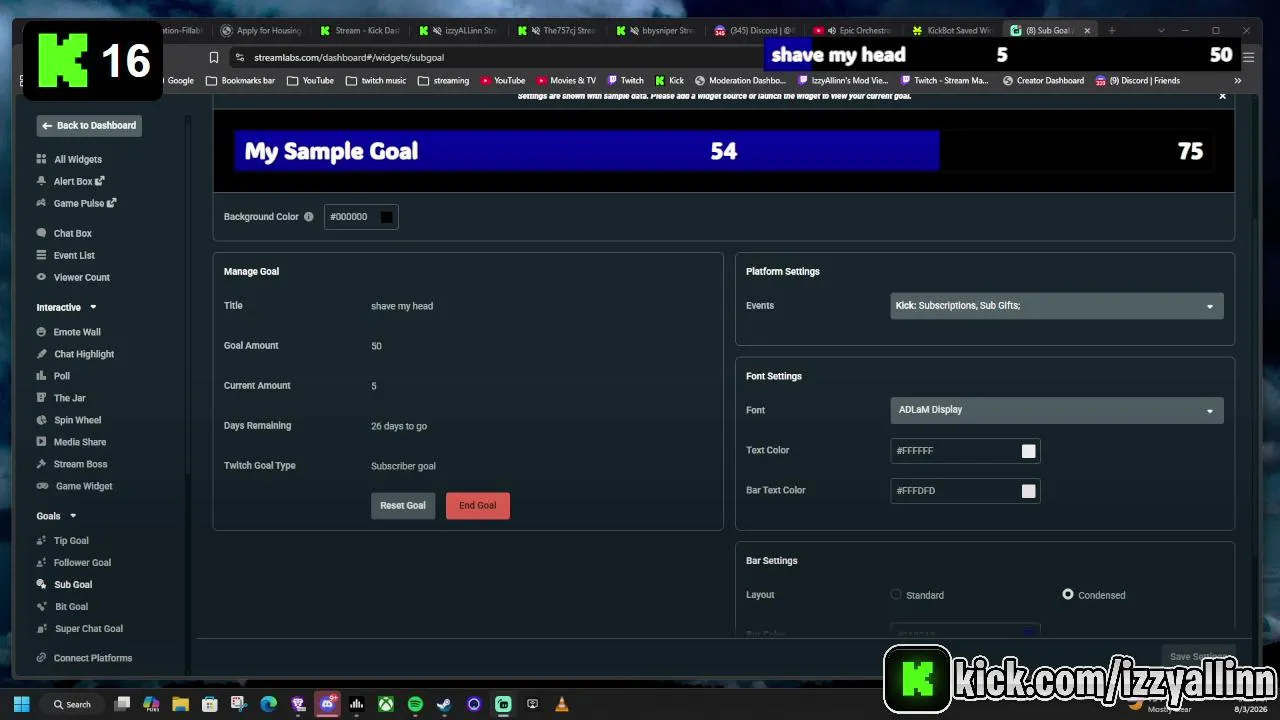Open the Spin Wheel icon
The width and height of the screenshot is (1280, 720).
click(x=41, y=420)
